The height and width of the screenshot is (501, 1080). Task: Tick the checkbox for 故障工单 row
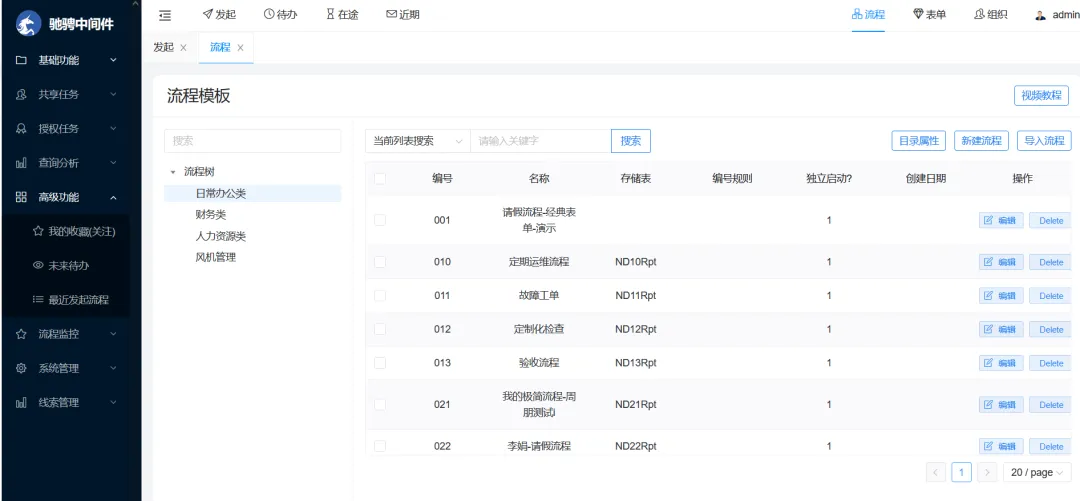pos(380,296)
